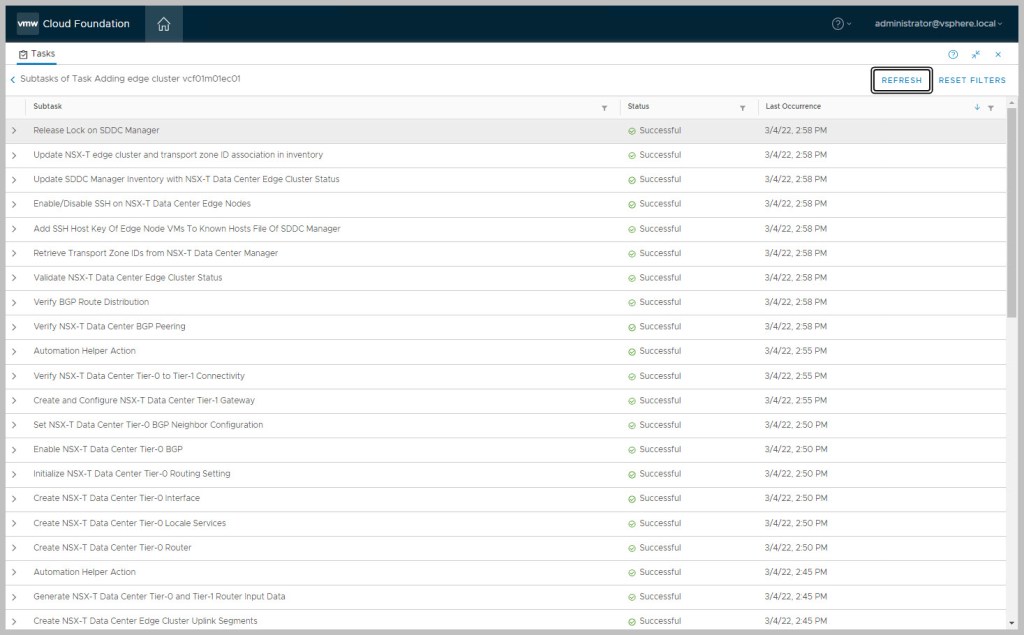
Task: Click the Tasks panel help icon
Action: [953, 54]
